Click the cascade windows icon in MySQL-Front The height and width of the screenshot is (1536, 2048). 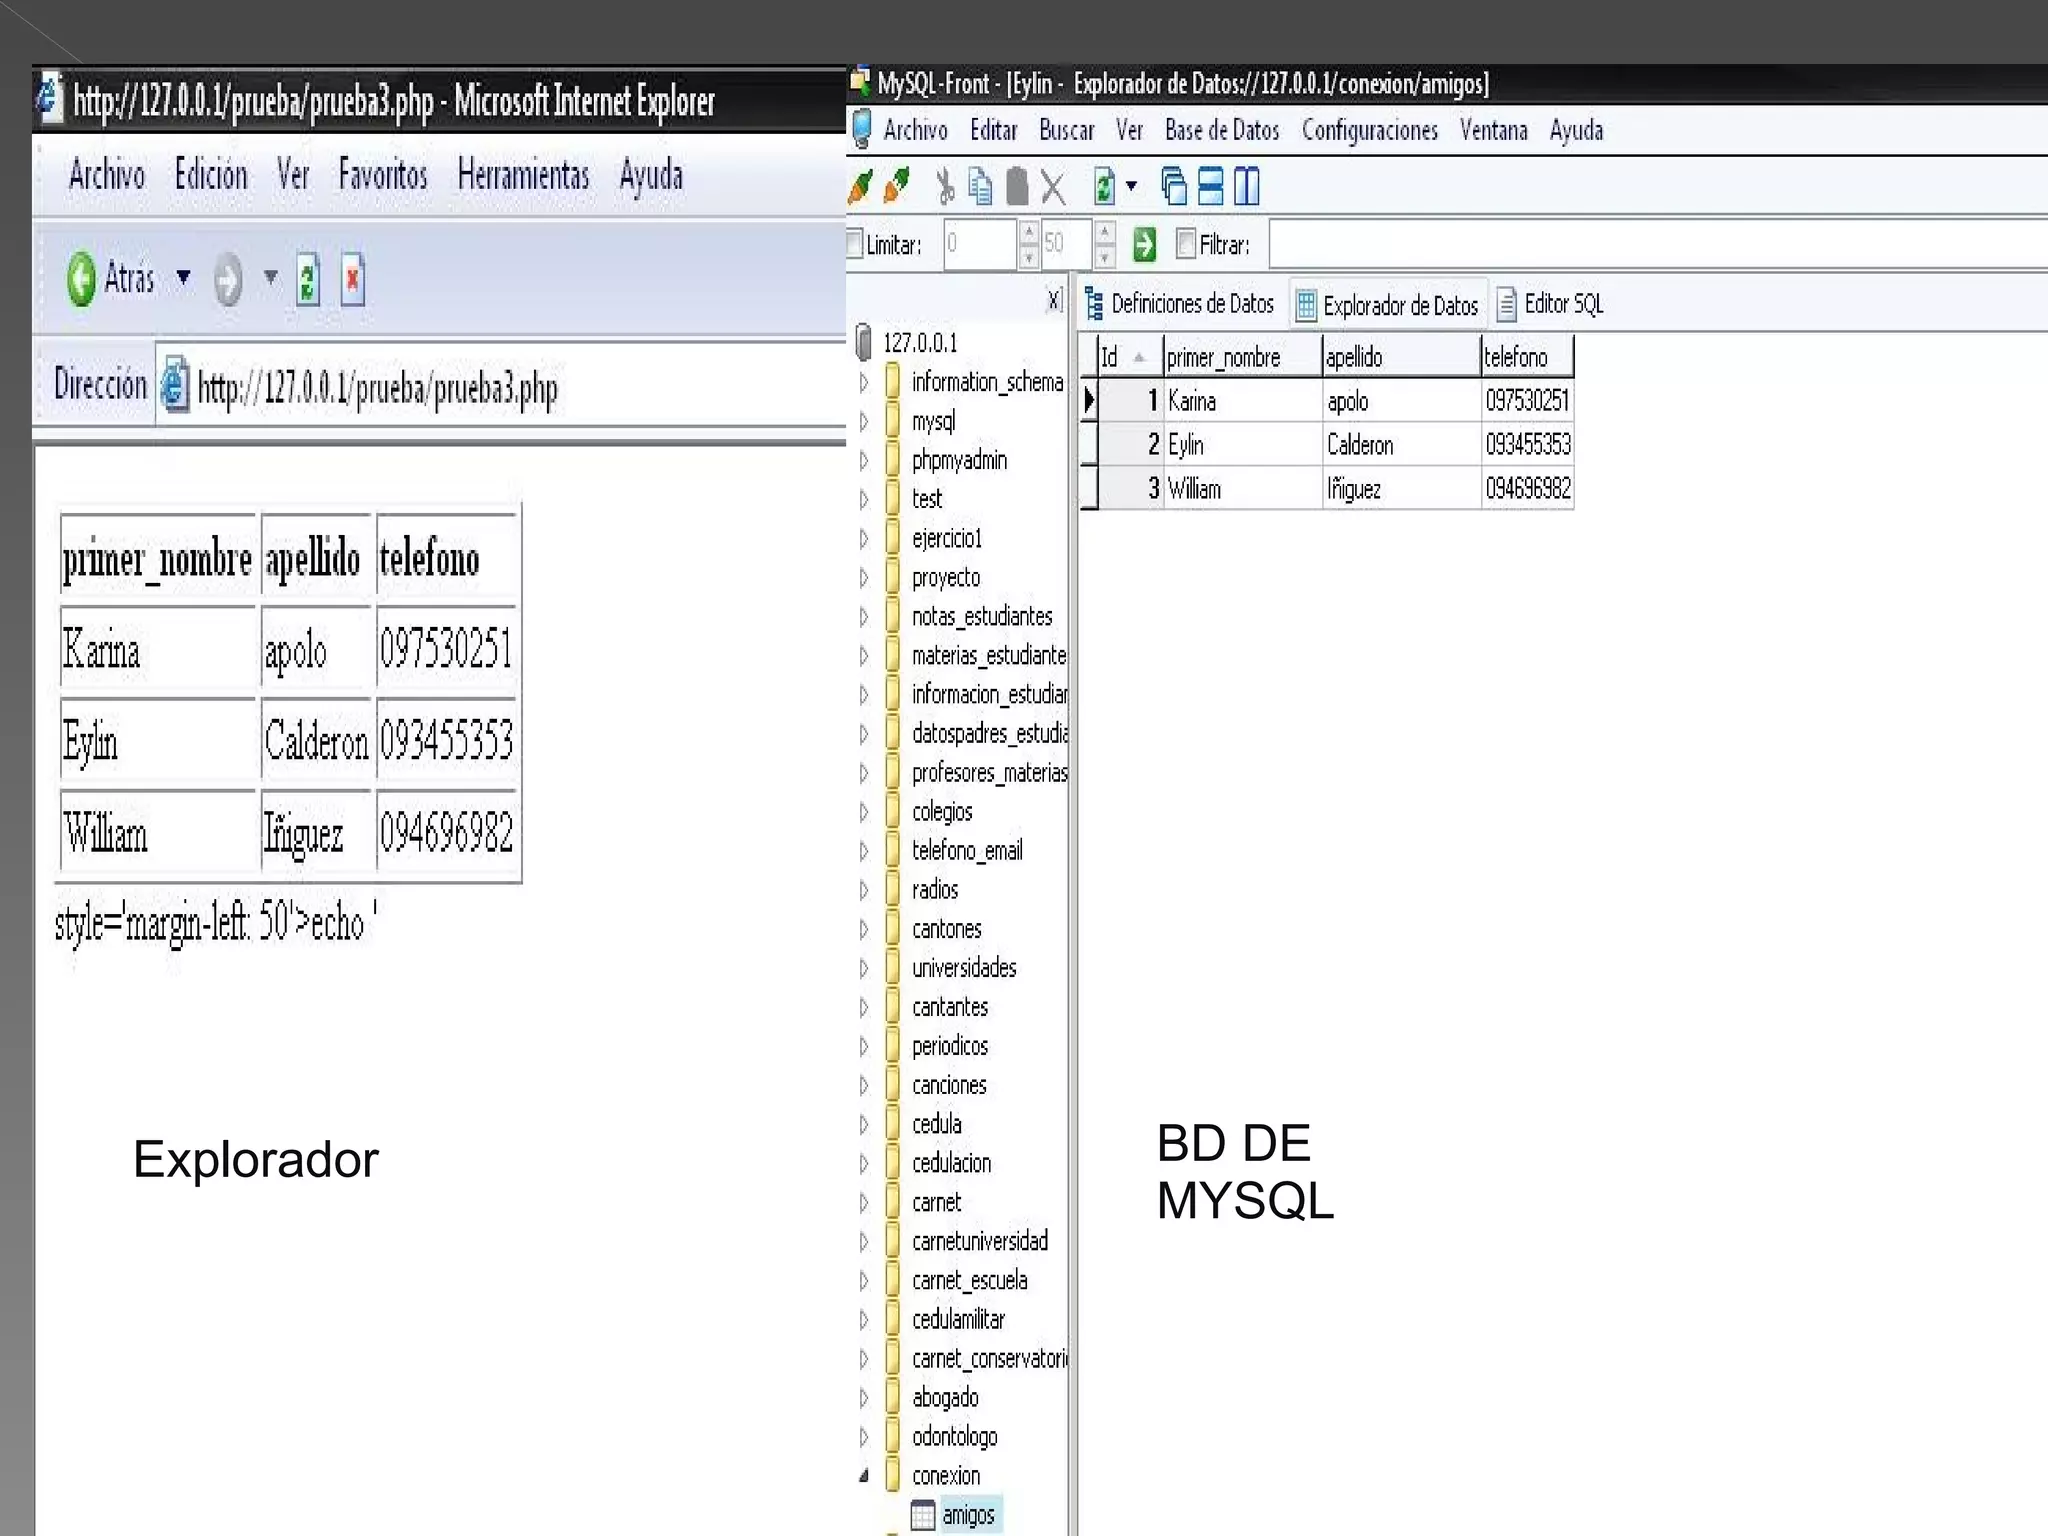(x=1174, y=186)
